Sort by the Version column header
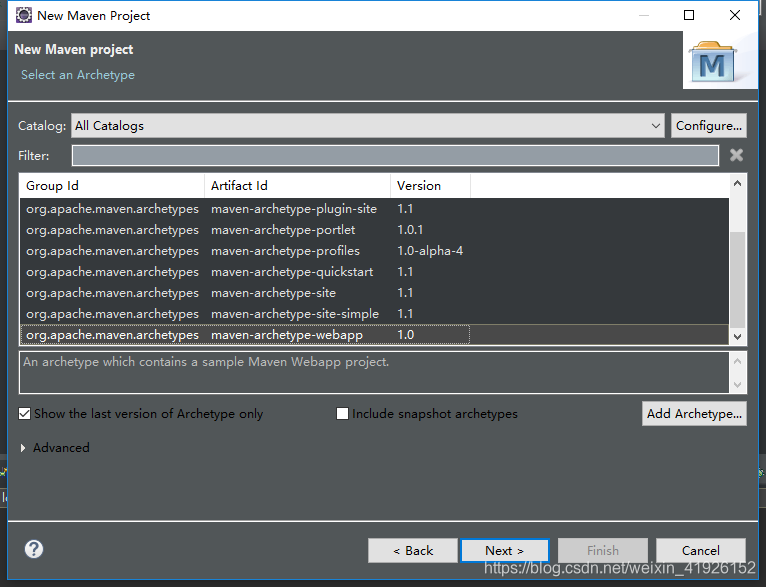This screenshot has width=766, height=587. click(430, 186)
